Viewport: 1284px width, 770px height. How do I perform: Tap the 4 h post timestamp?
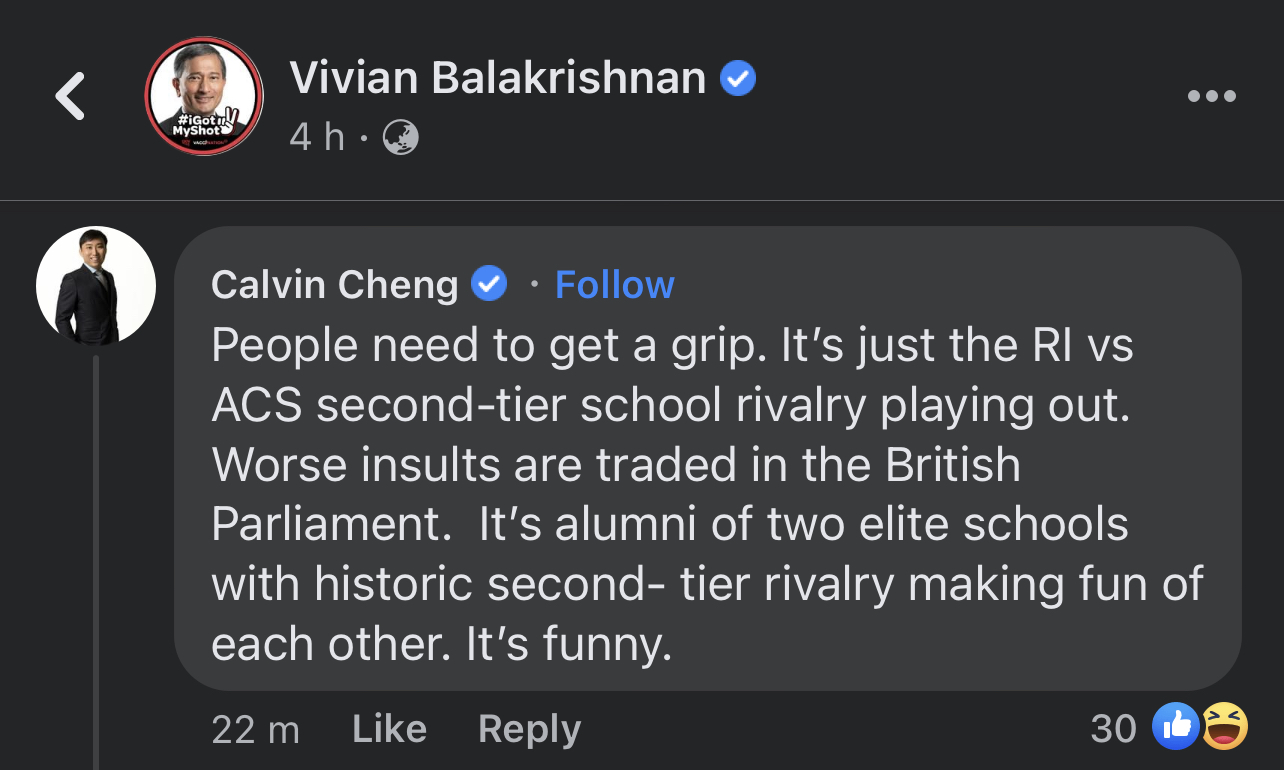point(316,137)
